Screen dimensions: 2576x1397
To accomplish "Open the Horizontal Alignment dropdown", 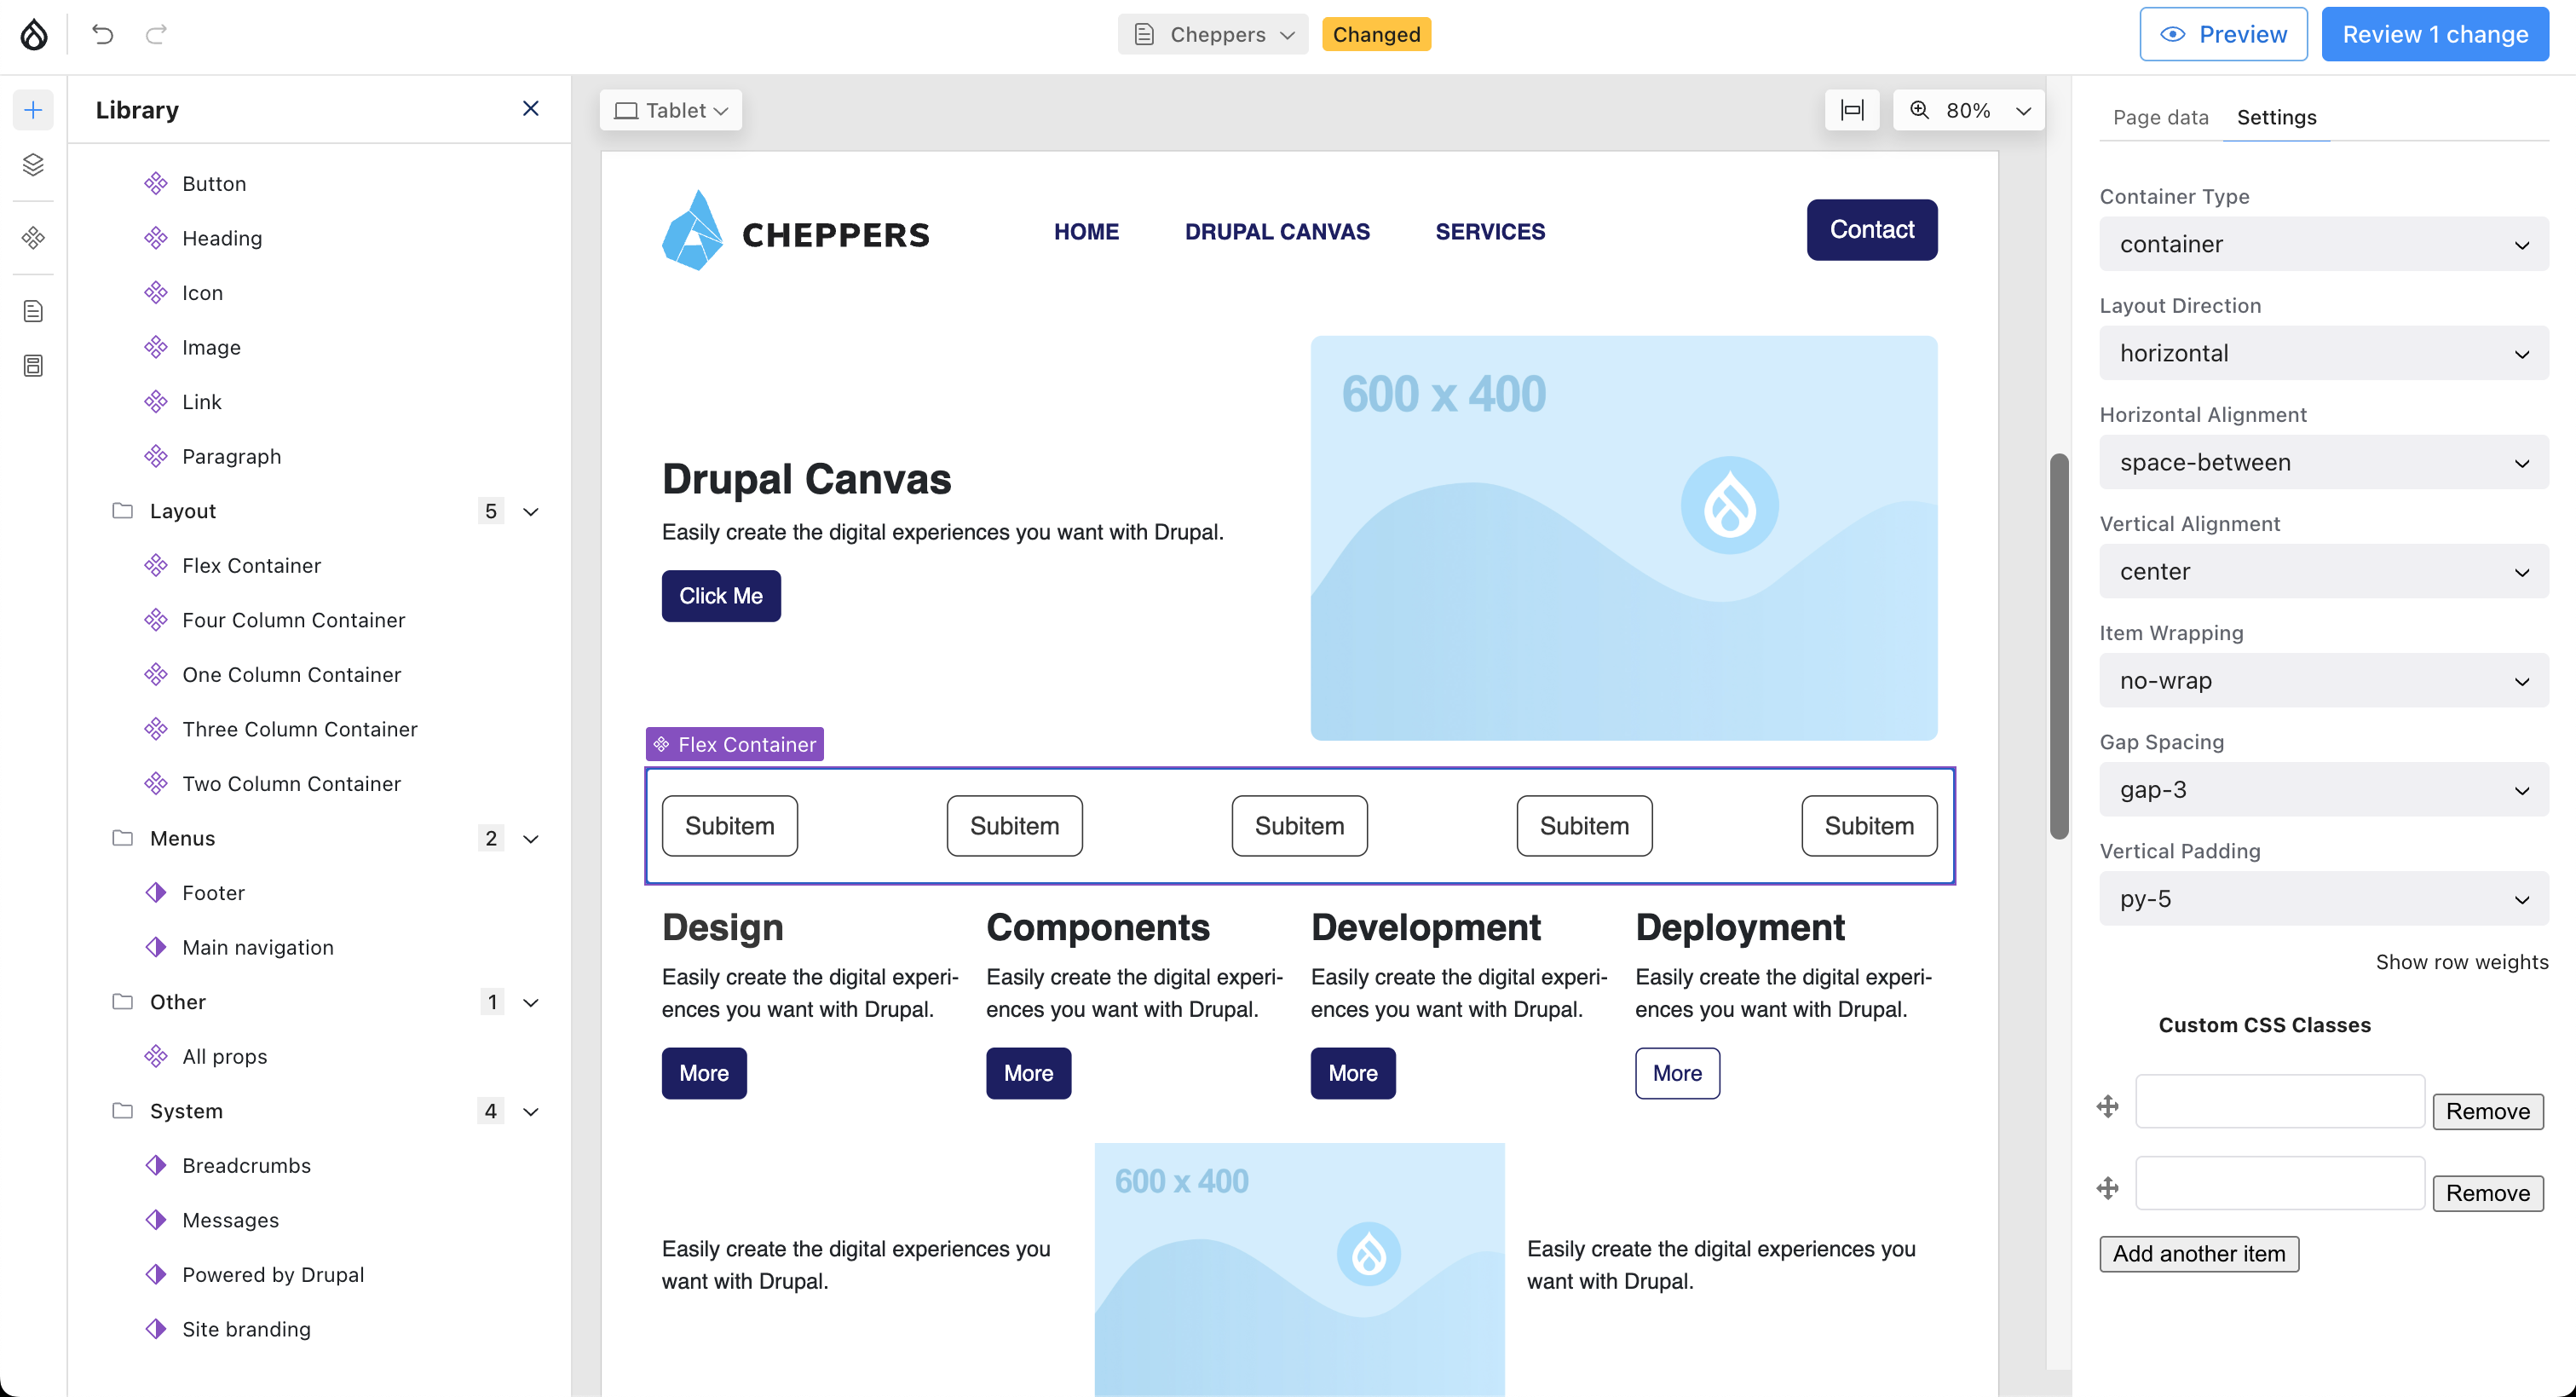I will pos(2323,462).
